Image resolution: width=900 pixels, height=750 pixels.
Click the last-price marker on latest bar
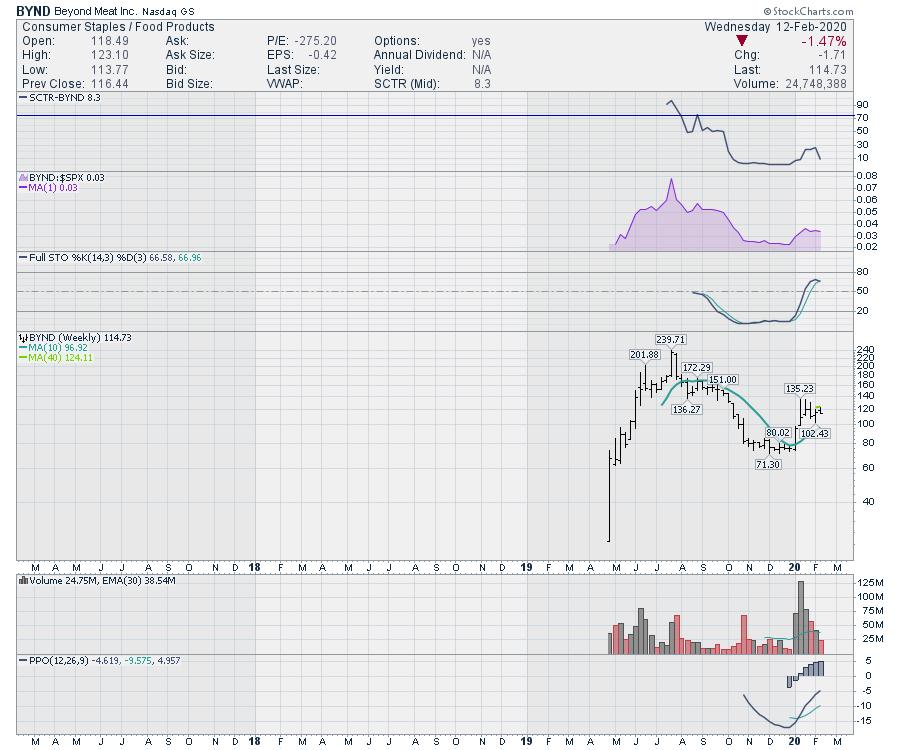click(x=819, y=409)
